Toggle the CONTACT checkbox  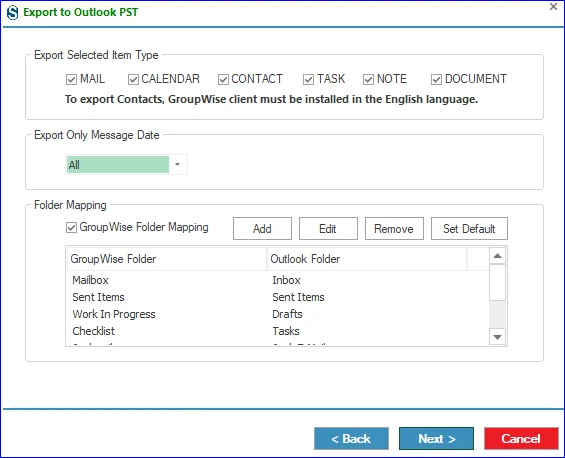click(x=223, y=79)
